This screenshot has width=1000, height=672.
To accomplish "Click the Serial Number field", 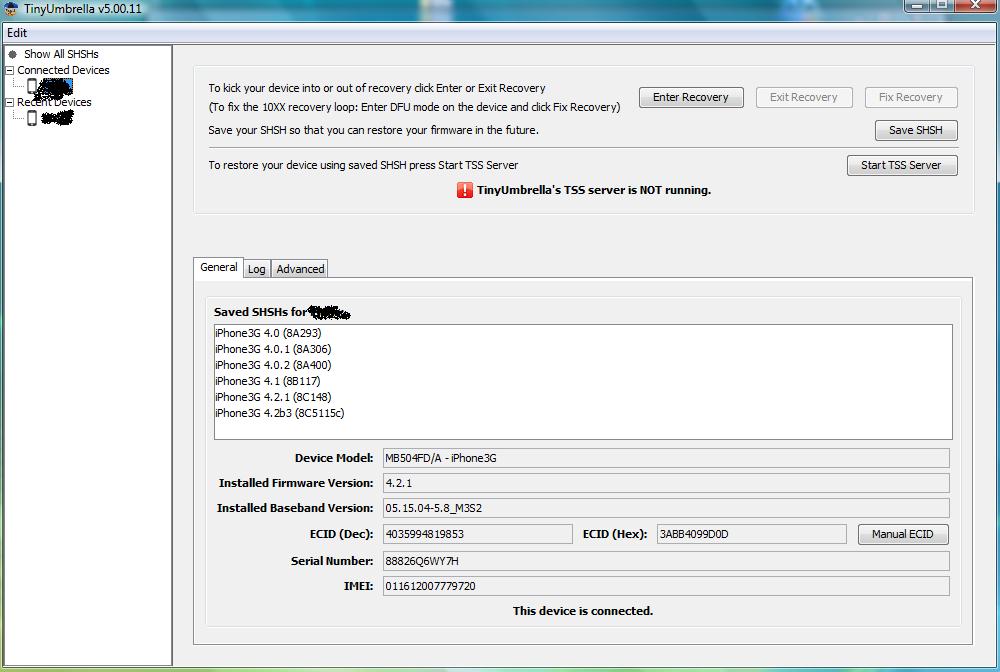I will [665, 561].
